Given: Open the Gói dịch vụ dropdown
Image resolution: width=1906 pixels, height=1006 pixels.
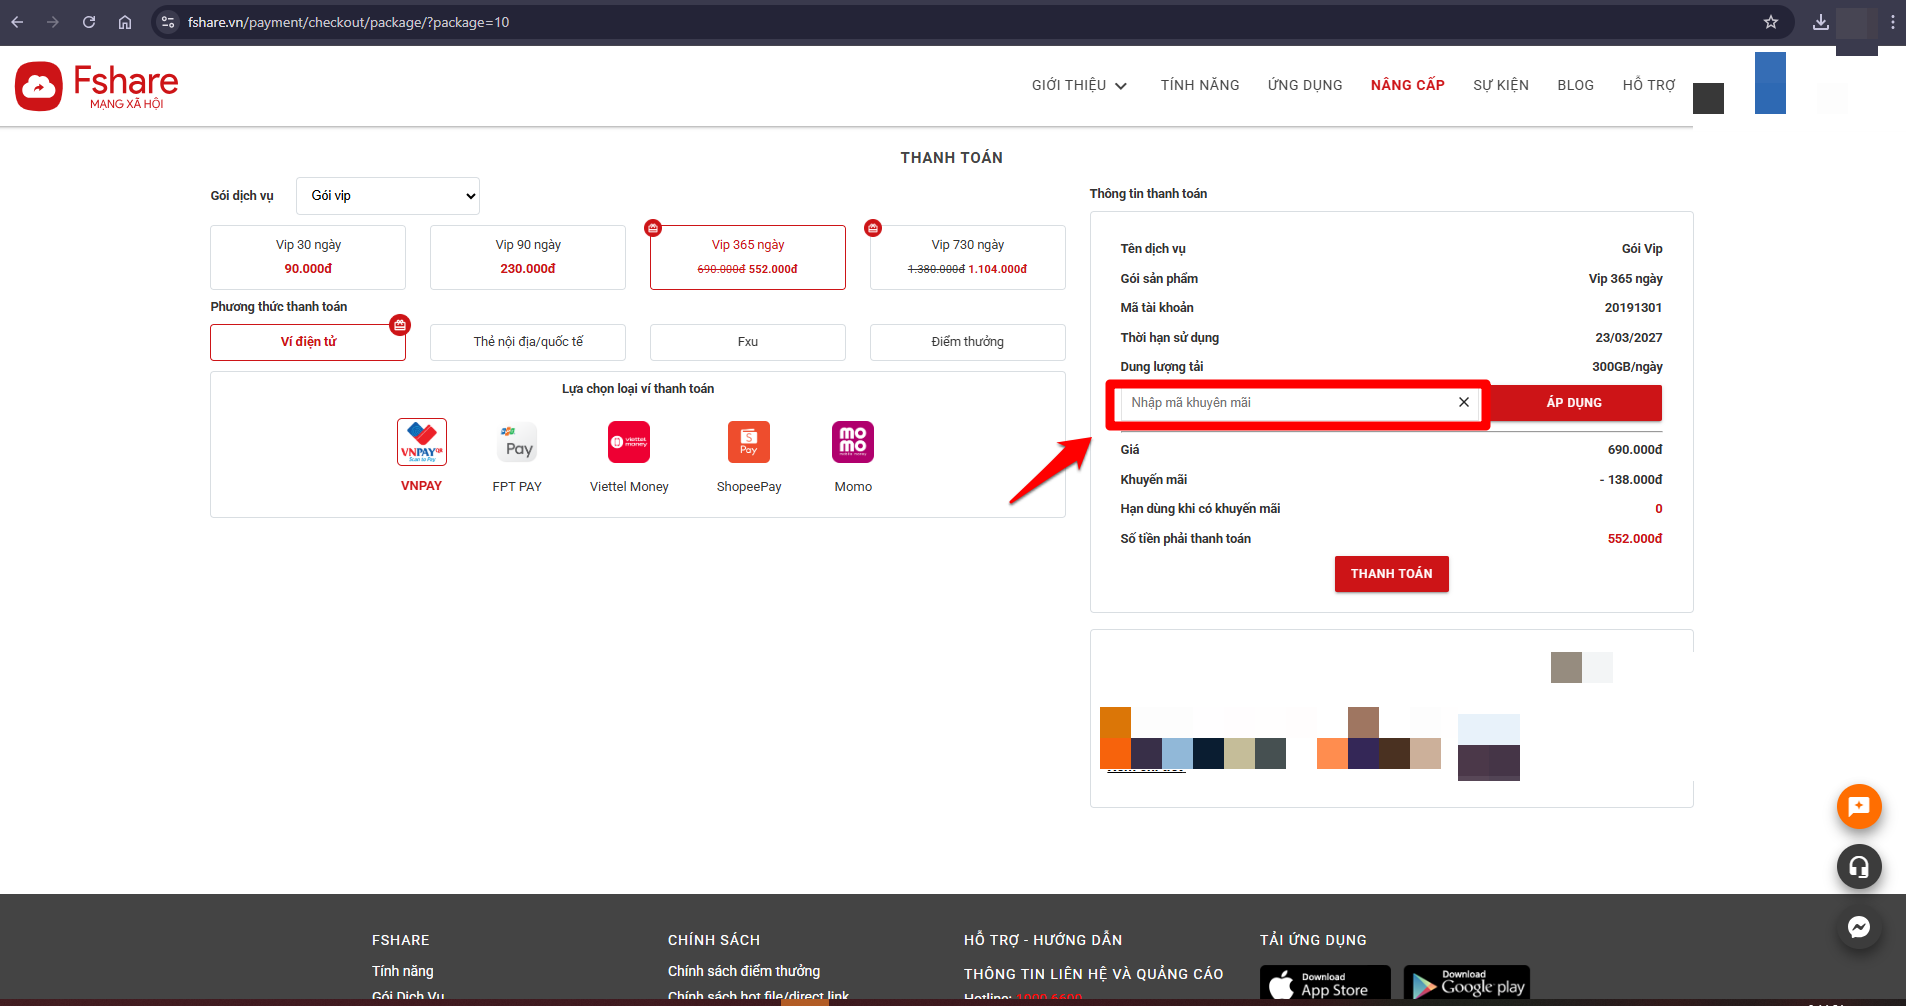Looking at the screenshot, I should coord(388,196).
